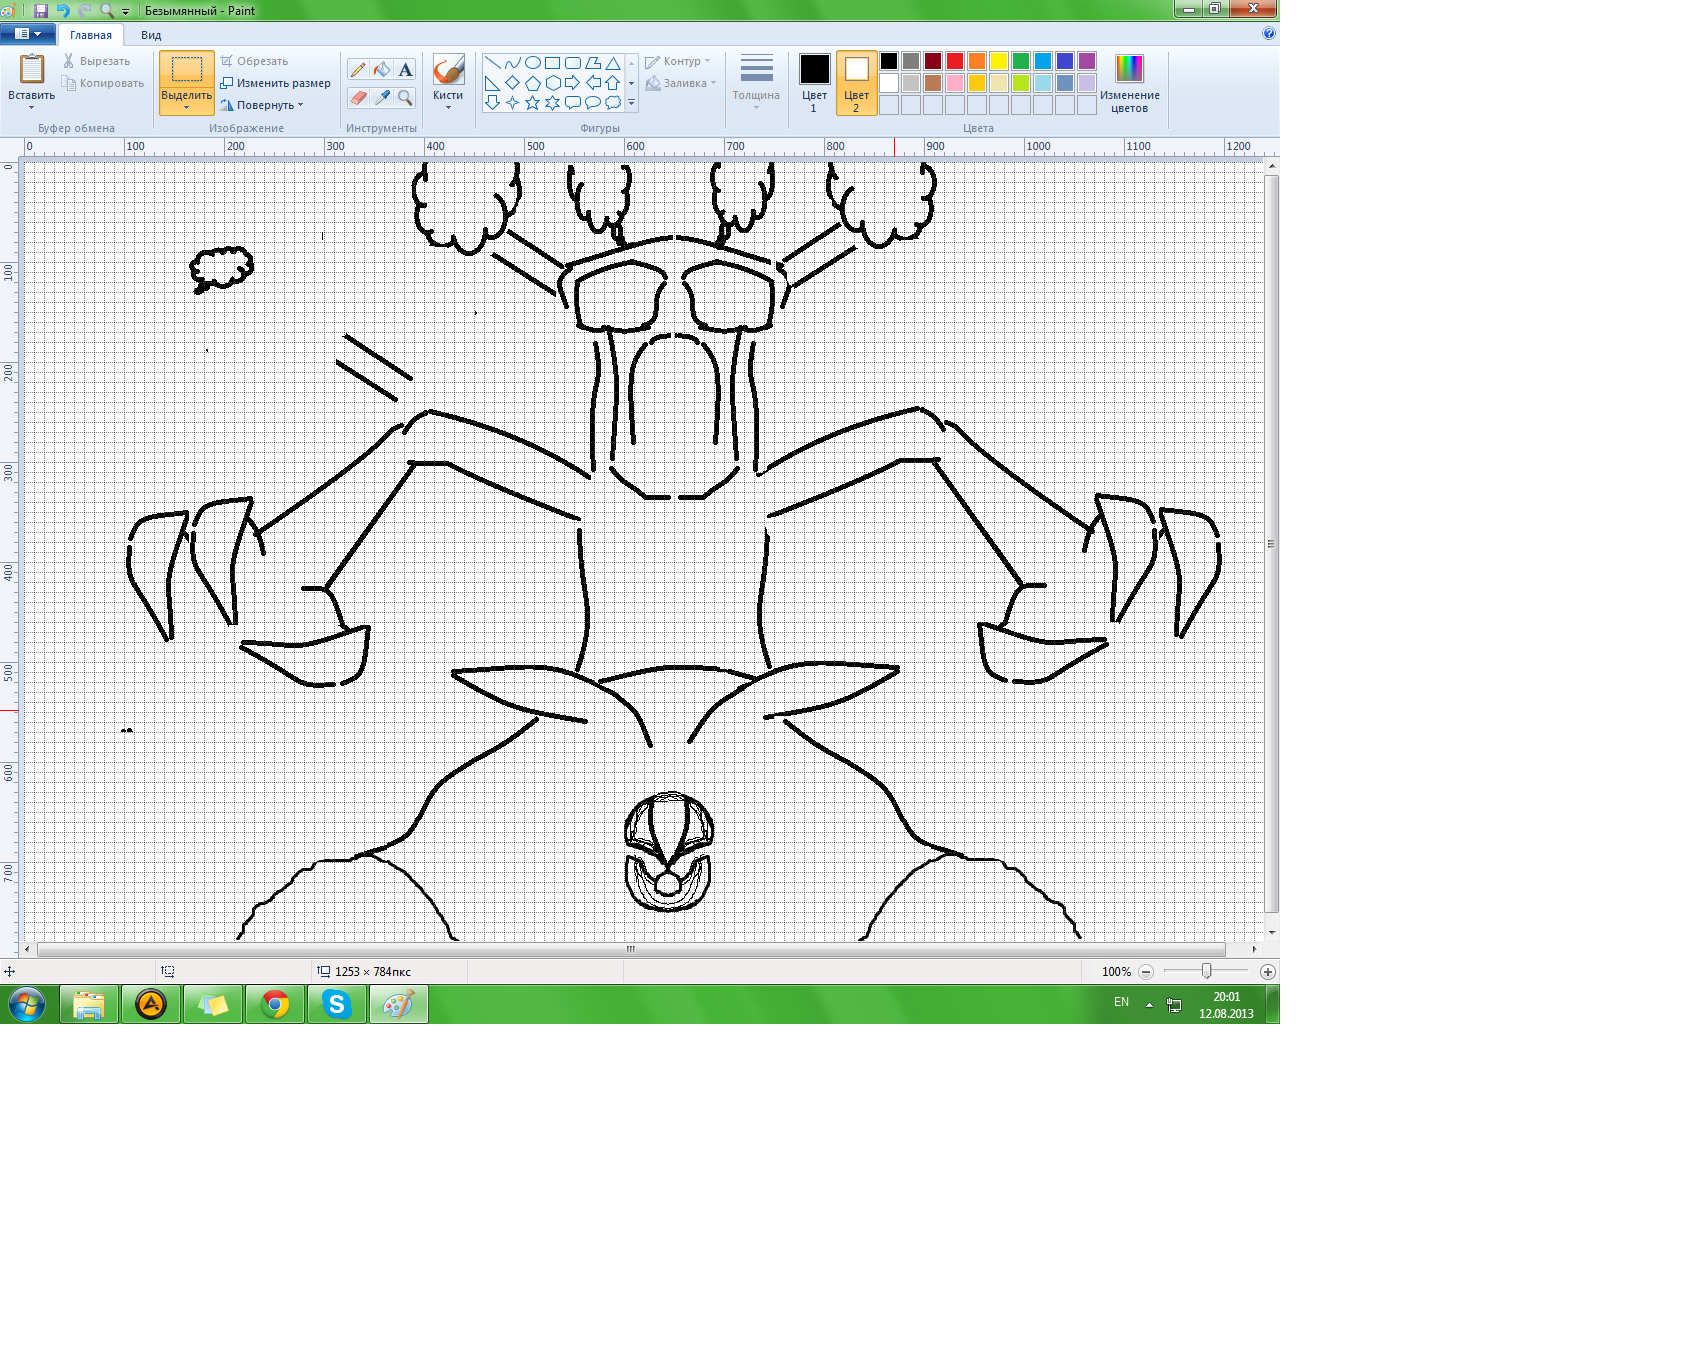Choose the Hexagon shape
Viewport: 1708px width, 1350px height.
coord(552,83)
